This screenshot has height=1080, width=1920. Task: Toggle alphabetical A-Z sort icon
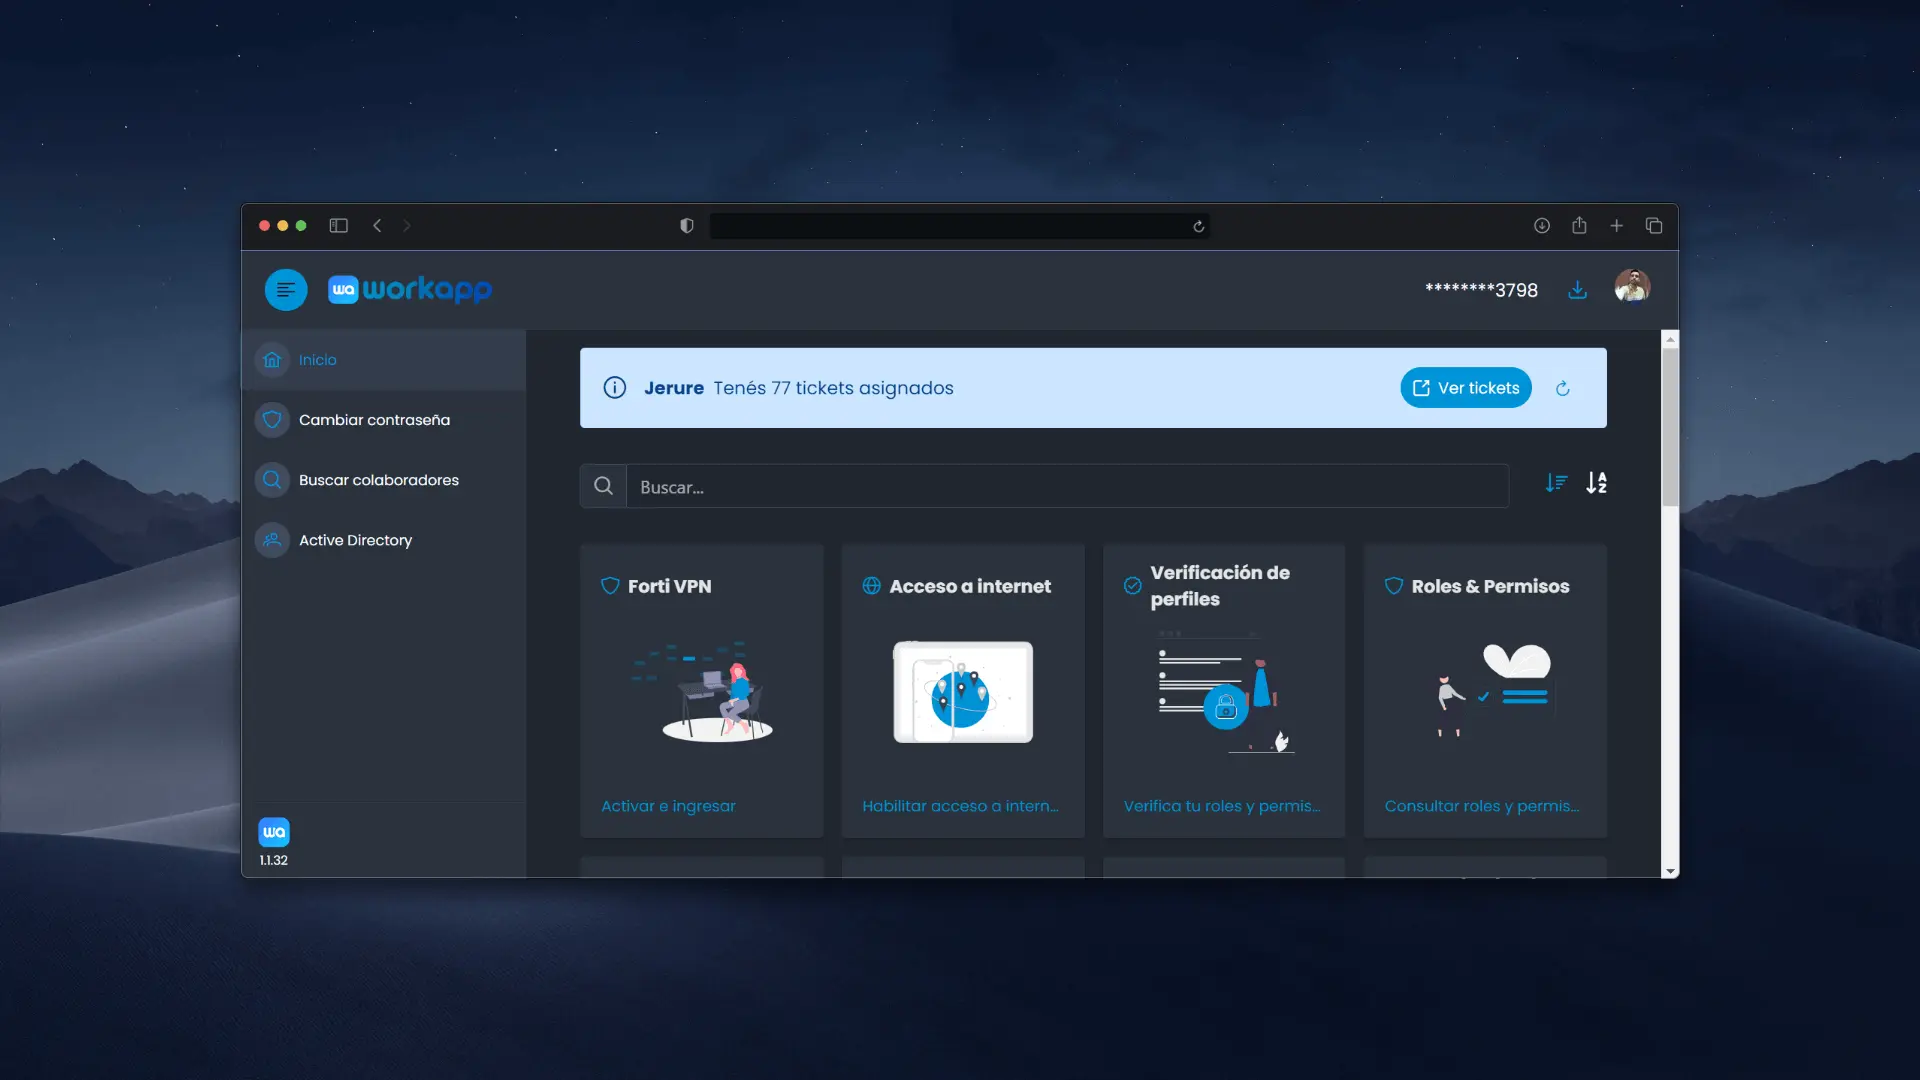pyautogui.click(x=1597, y=484)
